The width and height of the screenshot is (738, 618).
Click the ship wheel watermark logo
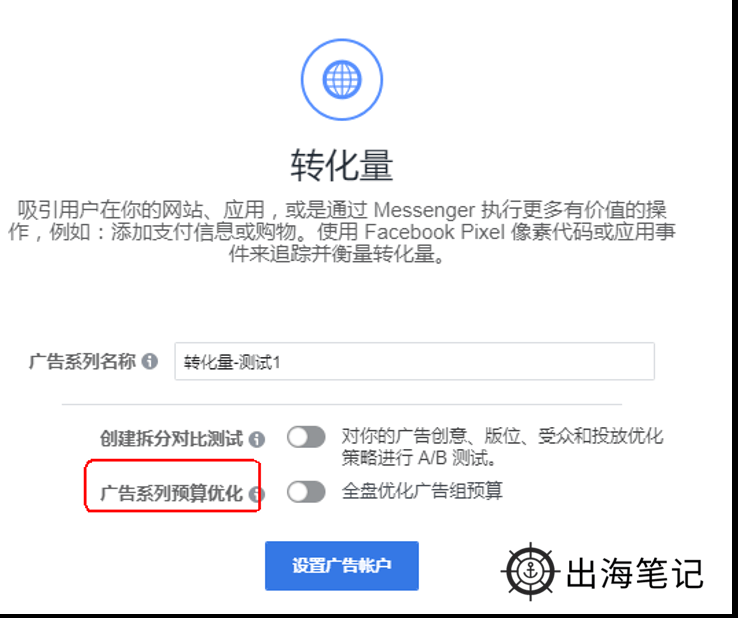(x=530, y=571)
